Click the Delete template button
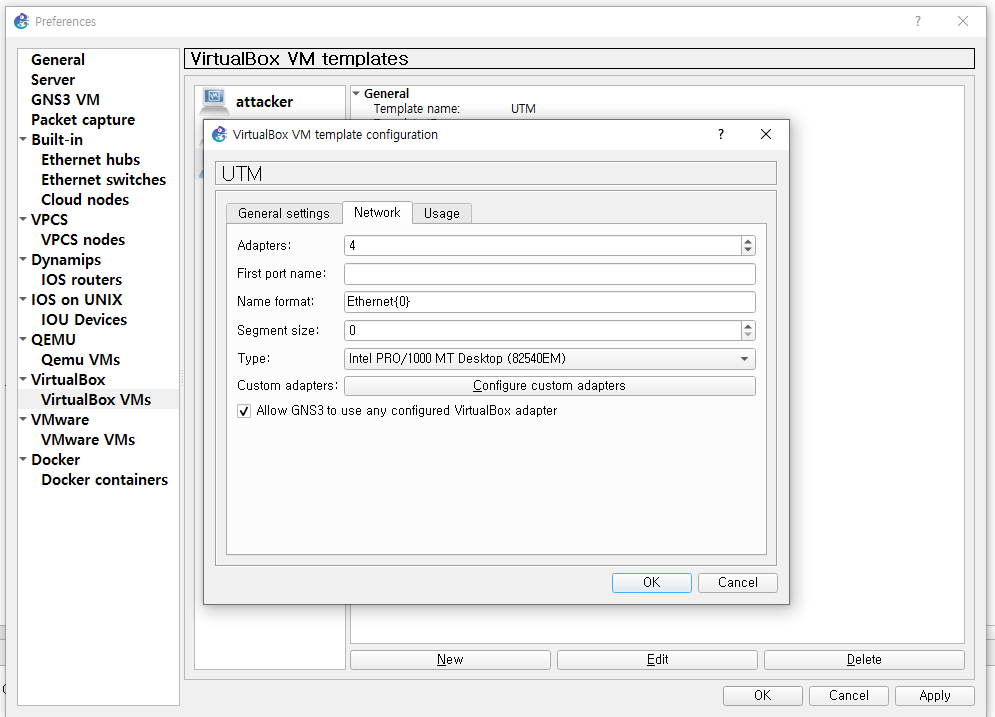 pos(864,660)
